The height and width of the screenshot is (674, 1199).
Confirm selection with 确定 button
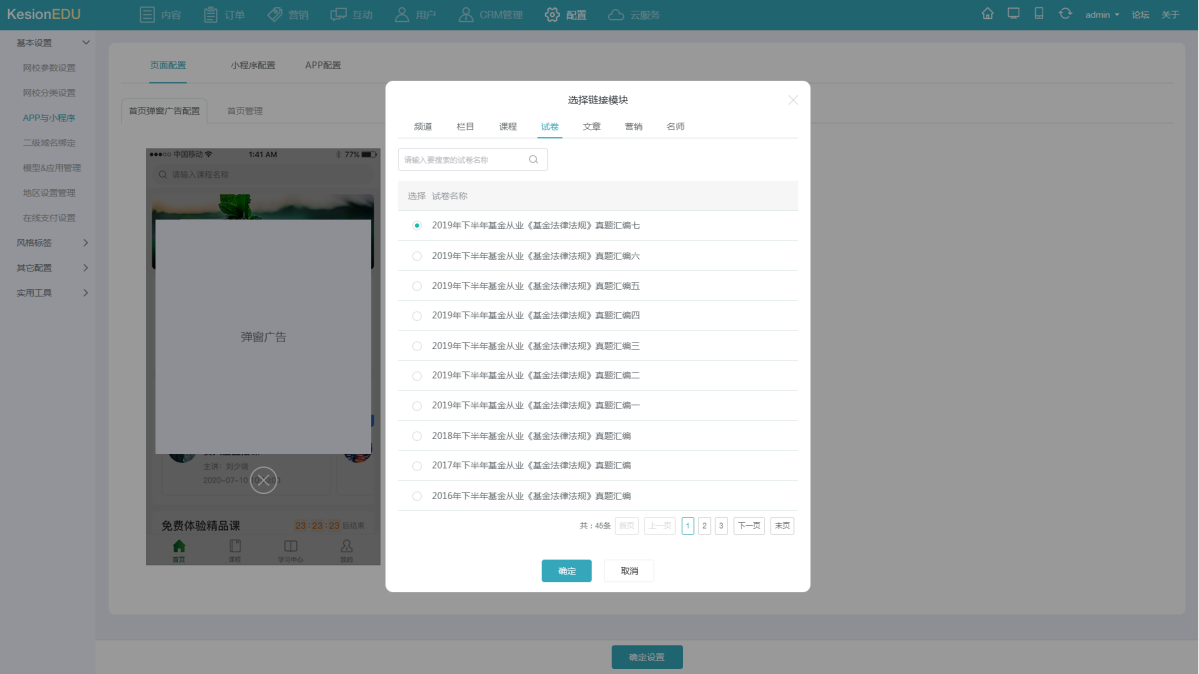point(566,571)
